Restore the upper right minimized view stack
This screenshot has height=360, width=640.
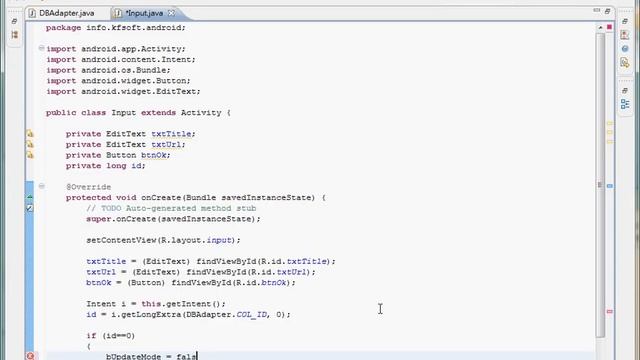[x=625, y=21]
